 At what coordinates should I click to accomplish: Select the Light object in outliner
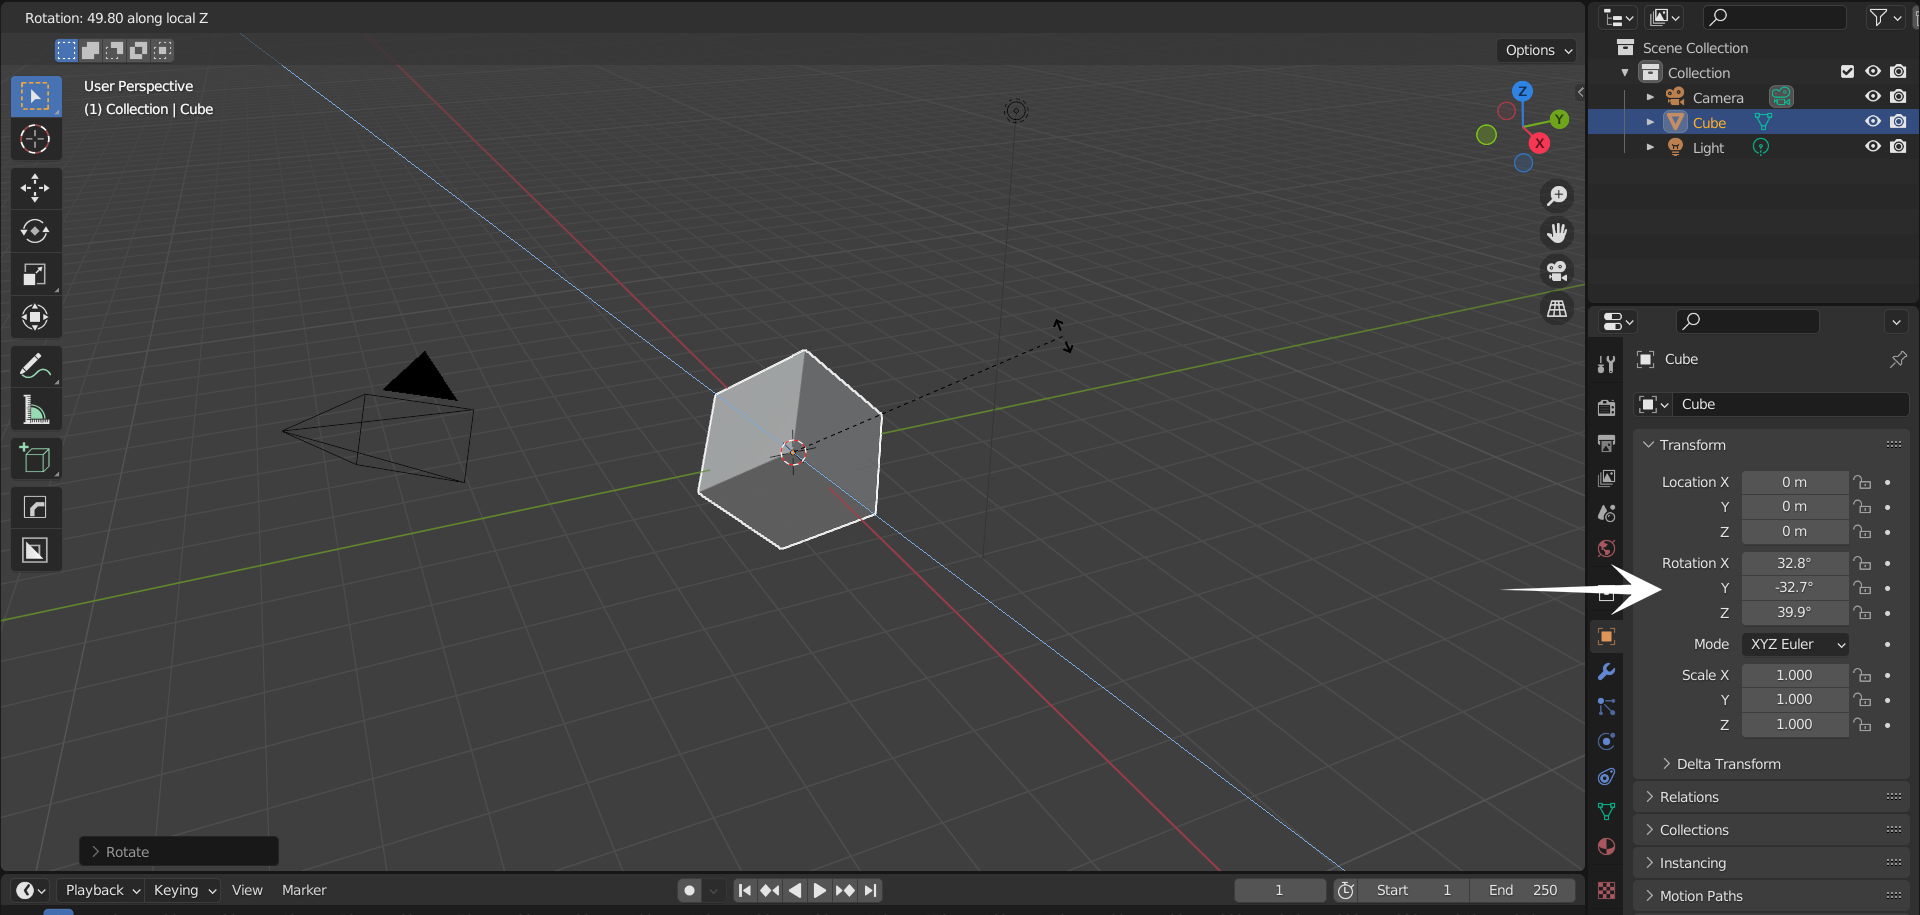pos(1708,148)
